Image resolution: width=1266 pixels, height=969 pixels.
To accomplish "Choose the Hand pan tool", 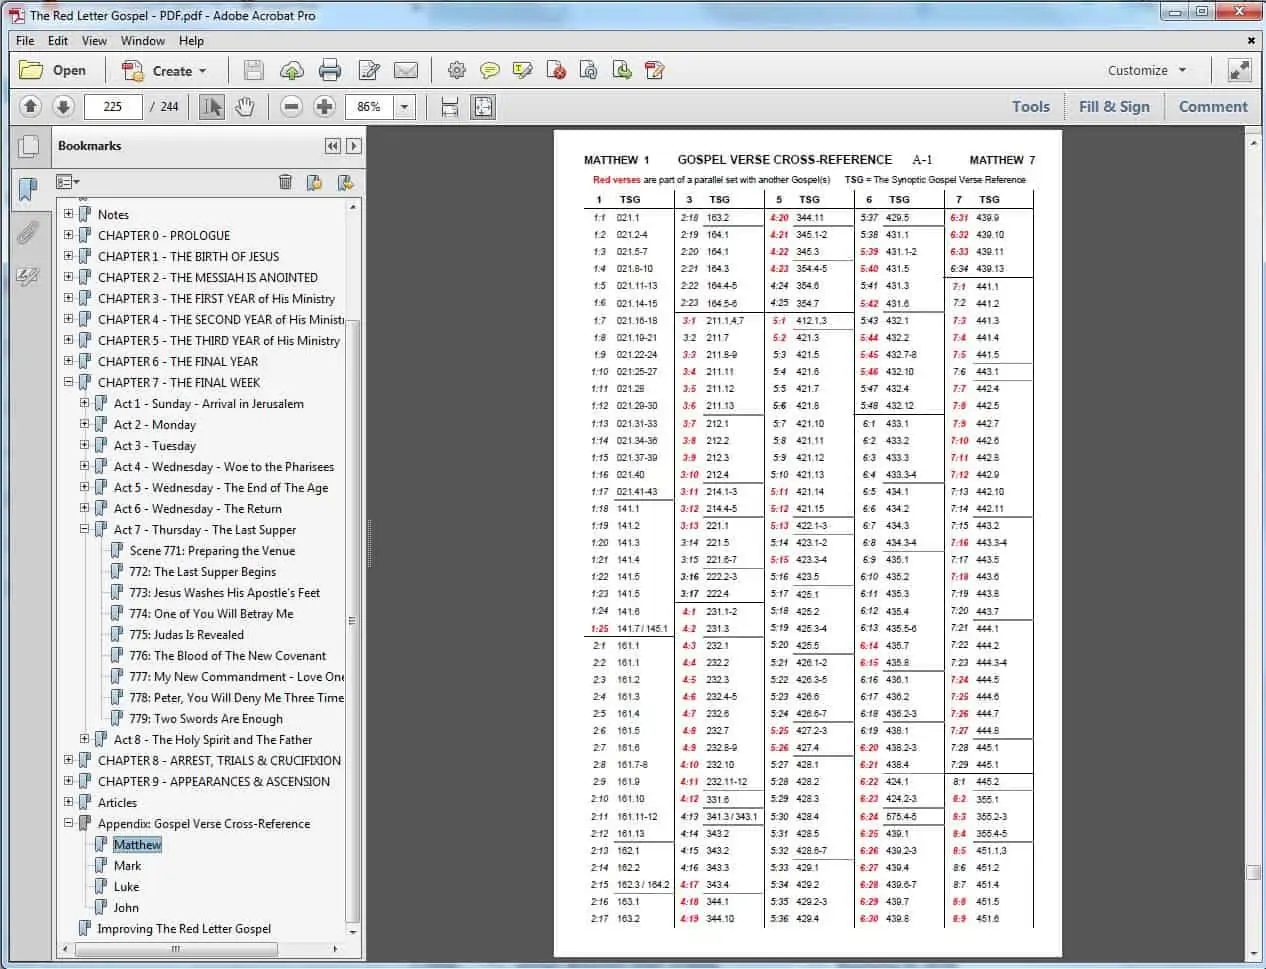I will click(x=245, y=106).
